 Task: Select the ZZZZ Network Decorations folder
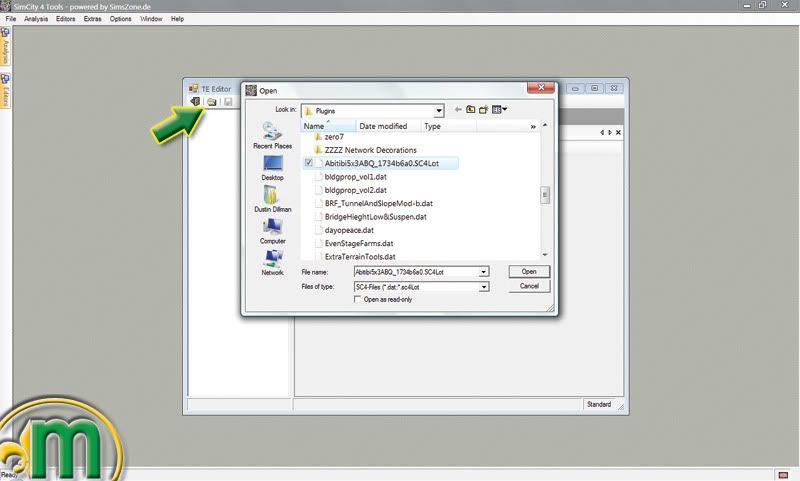point(365,150)
